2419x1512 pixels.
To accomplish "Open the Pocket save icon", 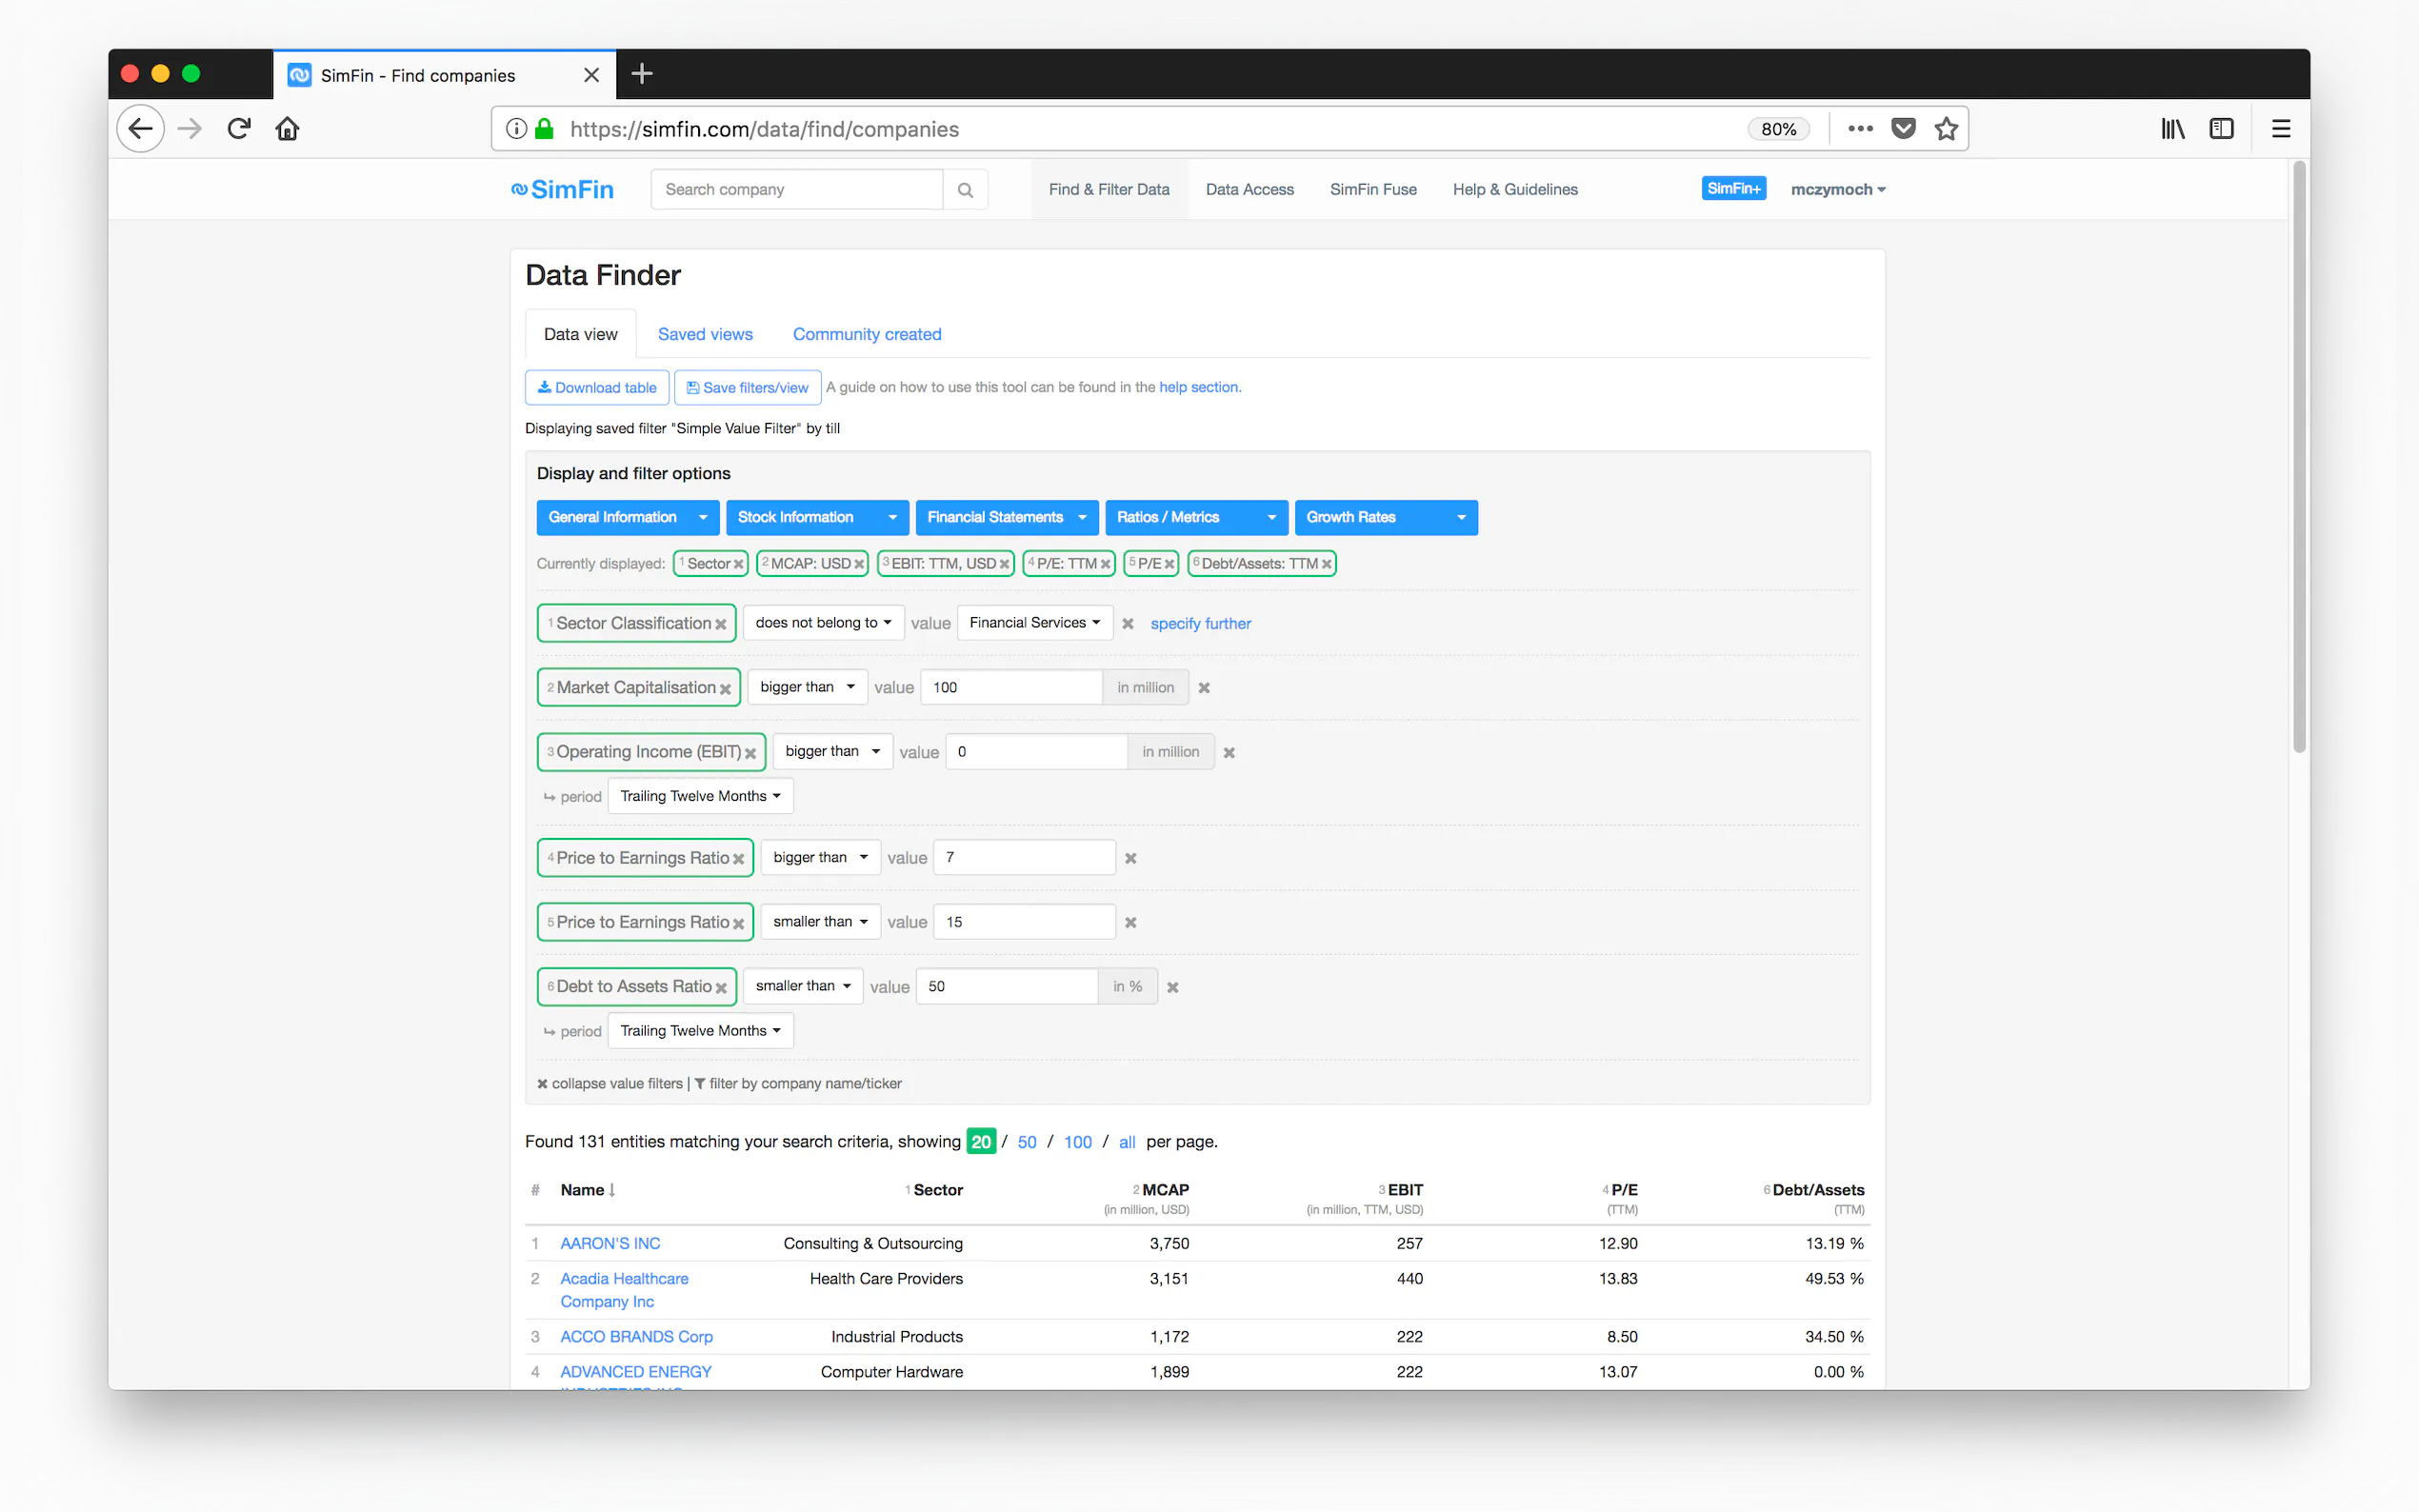I will (x=1903, y=129).
